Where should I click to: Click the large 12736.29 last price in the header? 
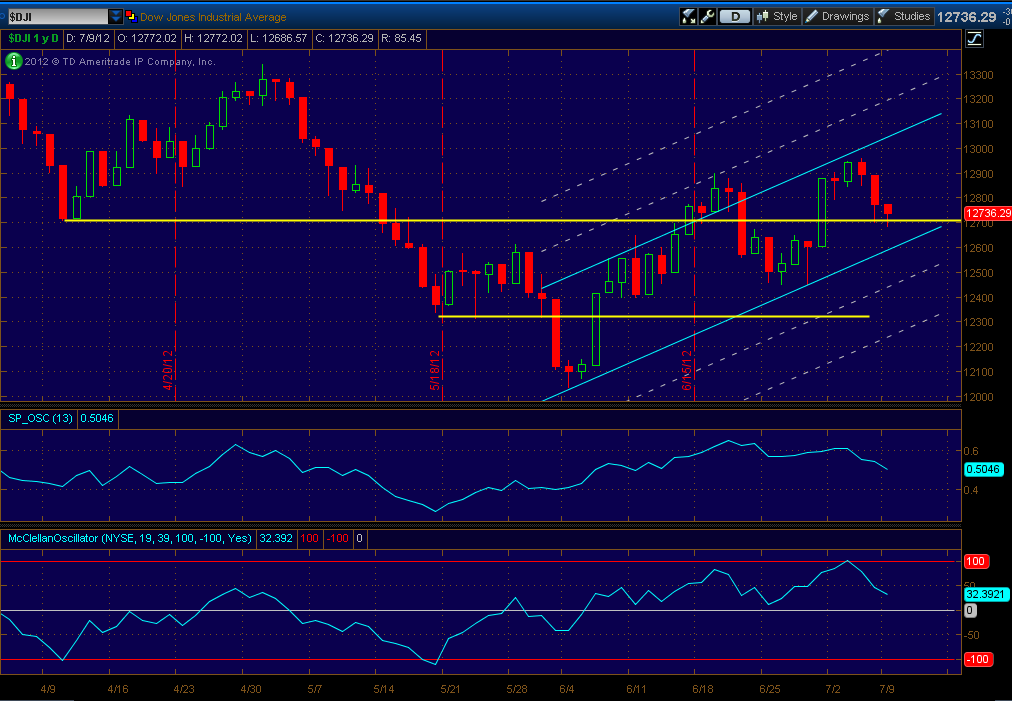coord(967,17)
